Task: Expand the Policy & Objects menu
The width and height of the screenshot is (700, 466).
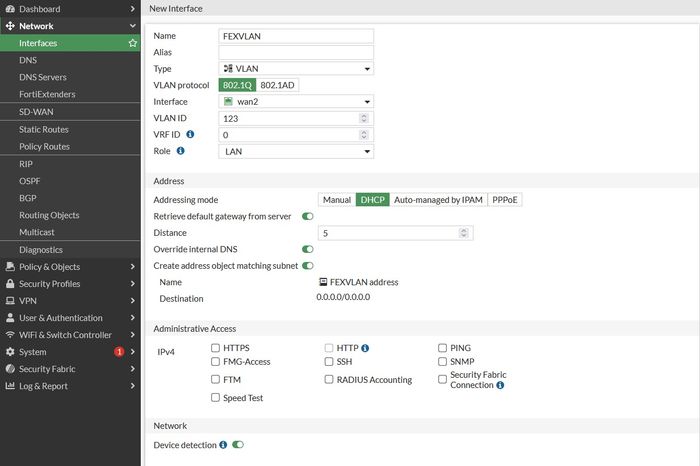Action: pyautogui.click(x=70, y=267)
